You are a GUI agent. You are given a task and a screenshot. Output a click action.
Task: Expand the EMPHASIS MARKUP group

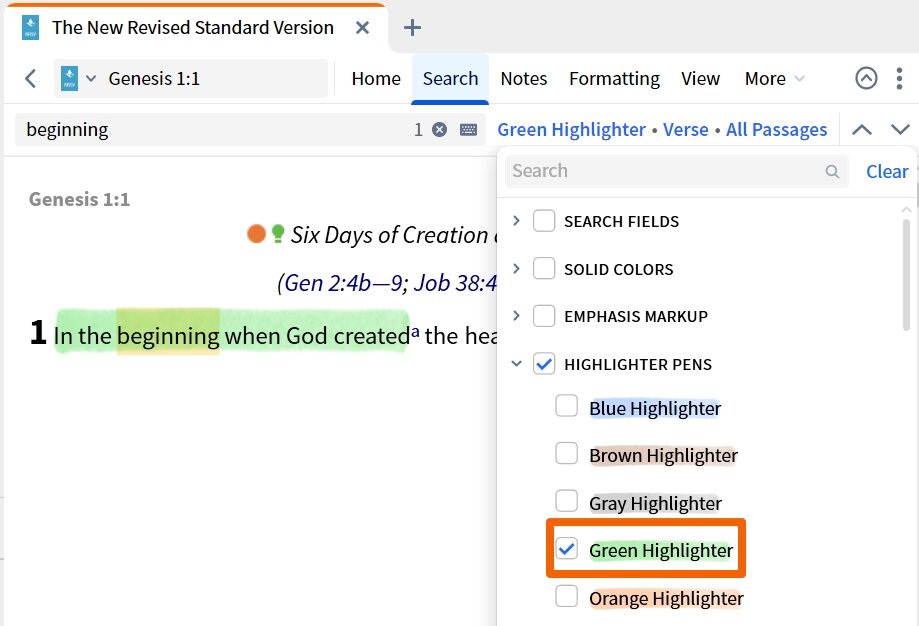coord(516,316)
